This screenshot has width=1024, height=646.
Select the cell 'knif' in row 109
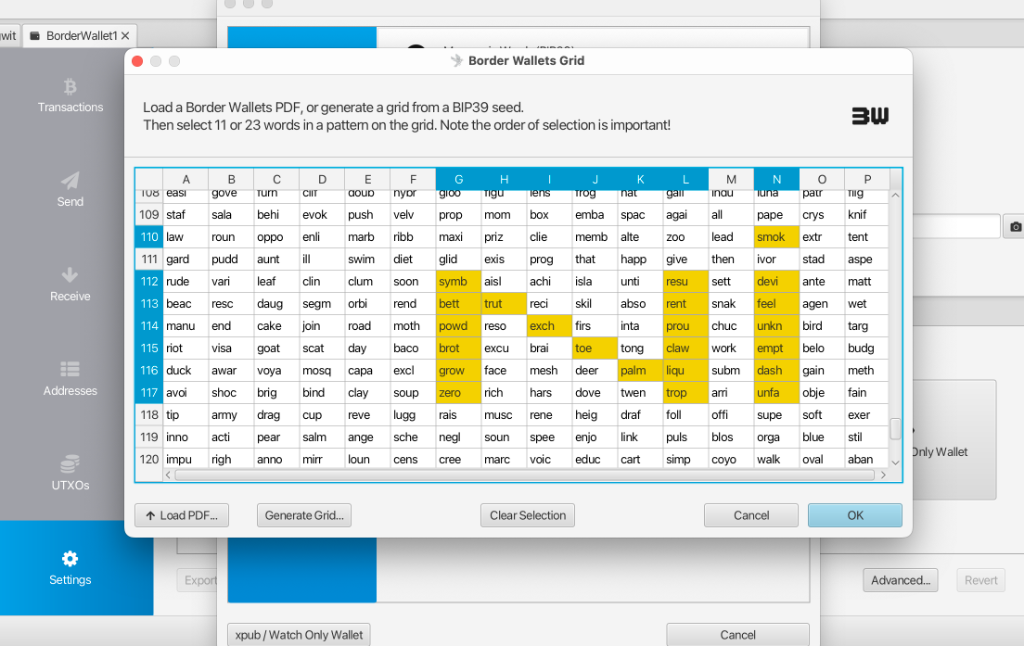point(867,215)
